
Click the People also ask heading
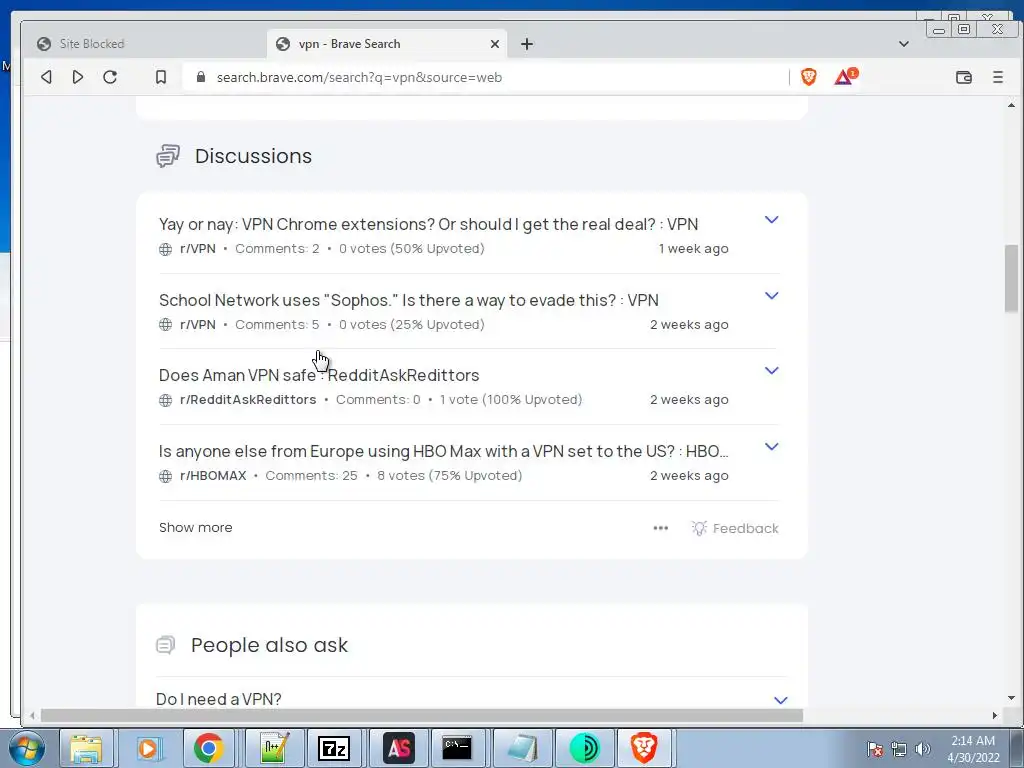click(269, 645)
